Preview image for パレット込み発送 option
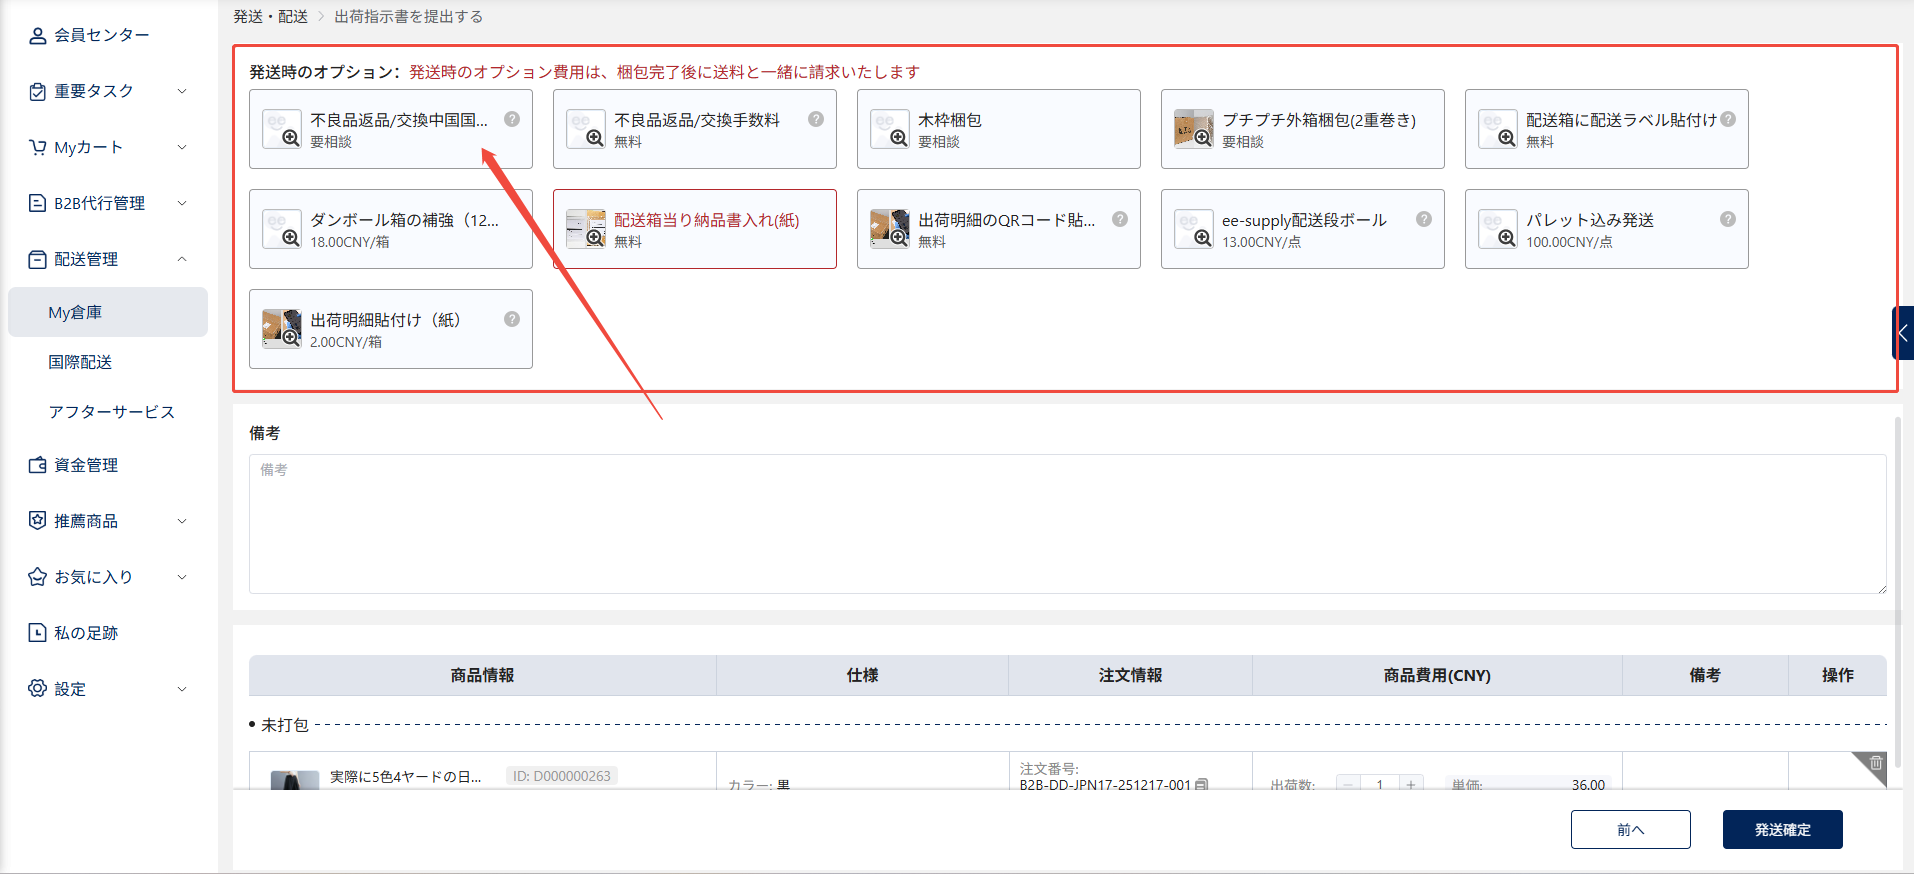The image size is (1914, 874). click(x=1497, y=229)
